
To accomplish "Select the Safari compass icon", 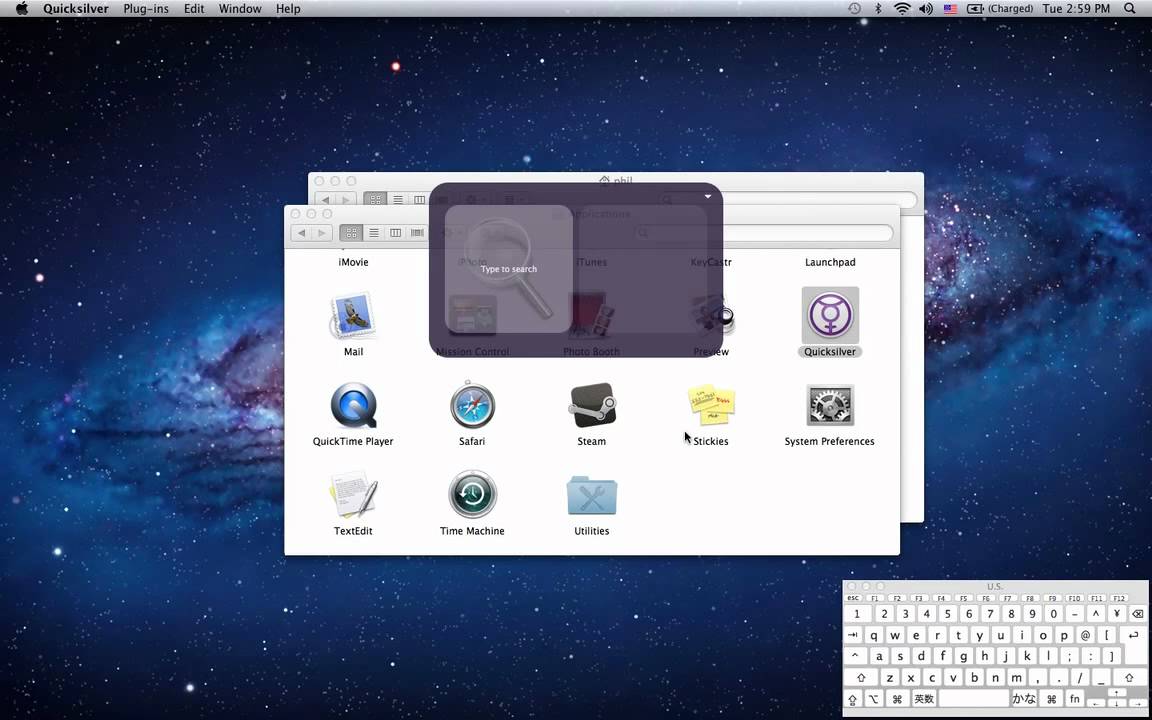I will coord(472,406).
